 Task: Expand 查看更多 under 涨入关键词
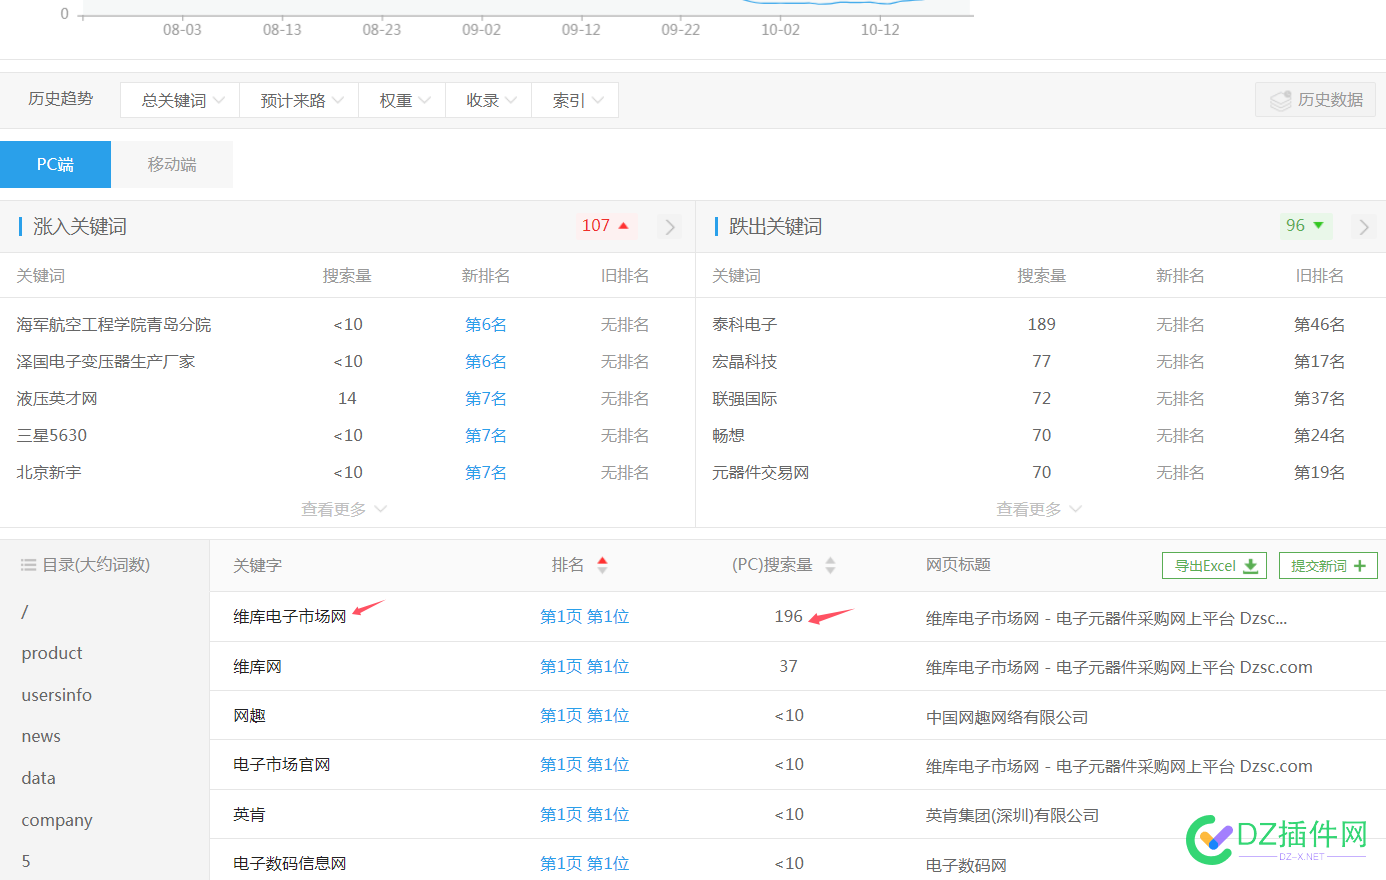343,510
